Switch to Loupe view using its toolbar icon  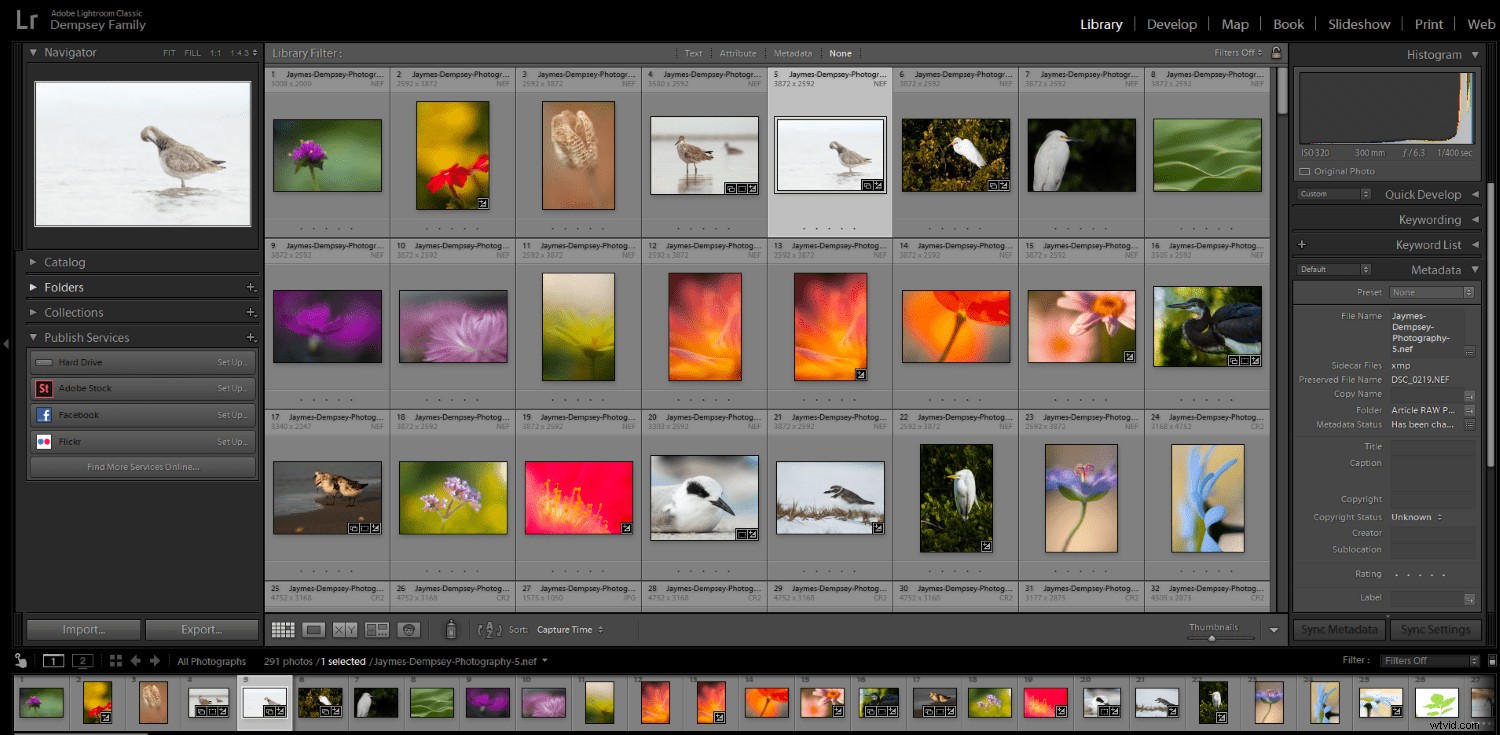pyautogui.click(x=312, y=629)
